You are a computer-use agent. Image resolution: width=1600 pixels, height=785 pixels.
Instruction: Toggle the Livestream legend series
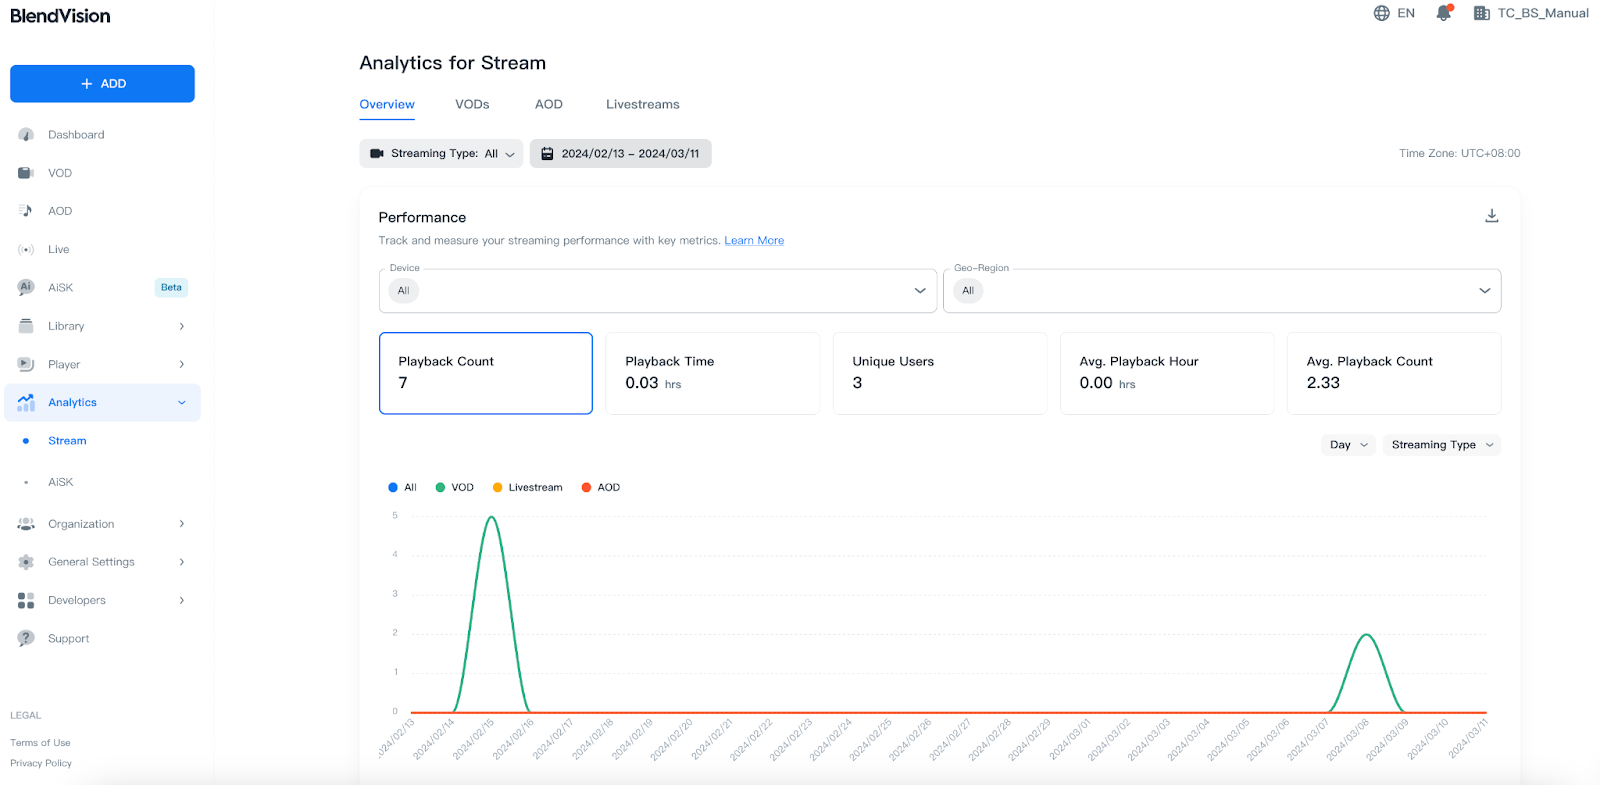click(x=528, y=488)
